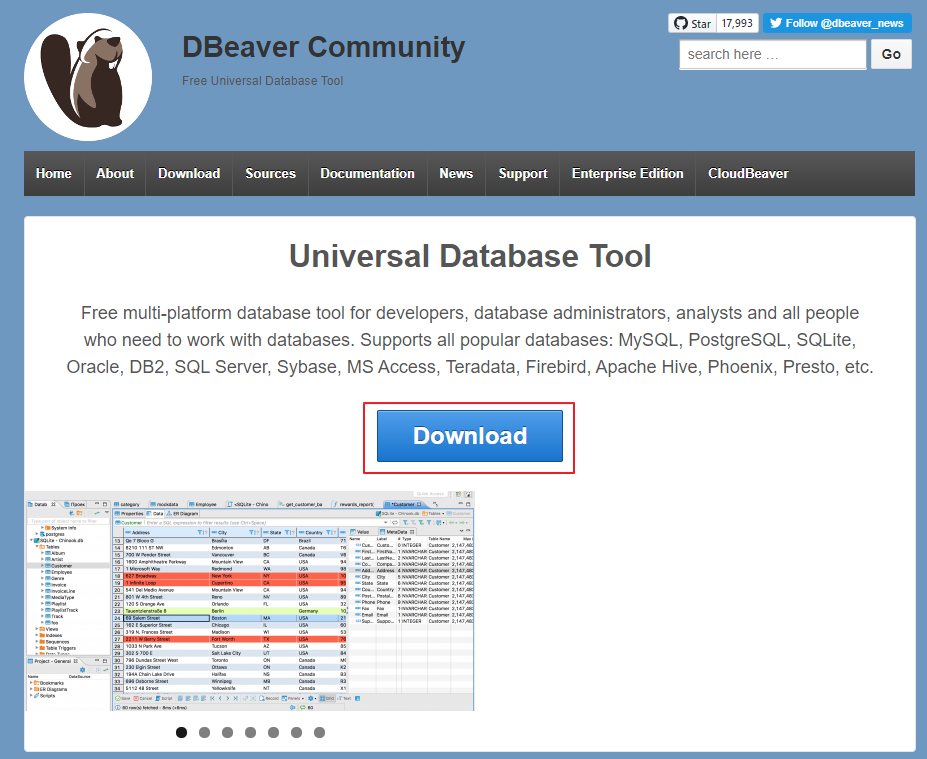Open the Enterprise Edition menu item
927x759 pixels.
pyautogui.click(x=627, y=173)
